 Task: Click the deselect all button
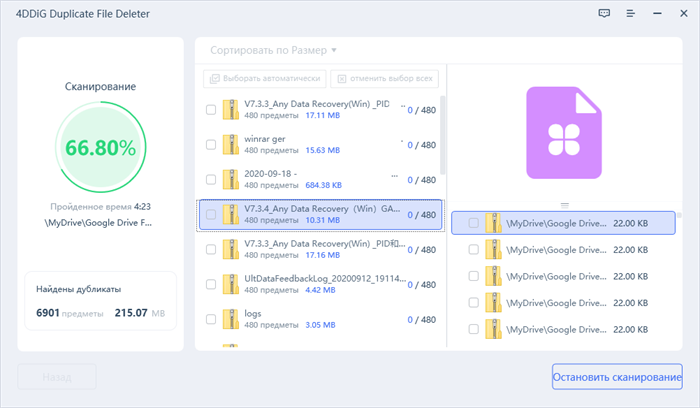point(384,79)
